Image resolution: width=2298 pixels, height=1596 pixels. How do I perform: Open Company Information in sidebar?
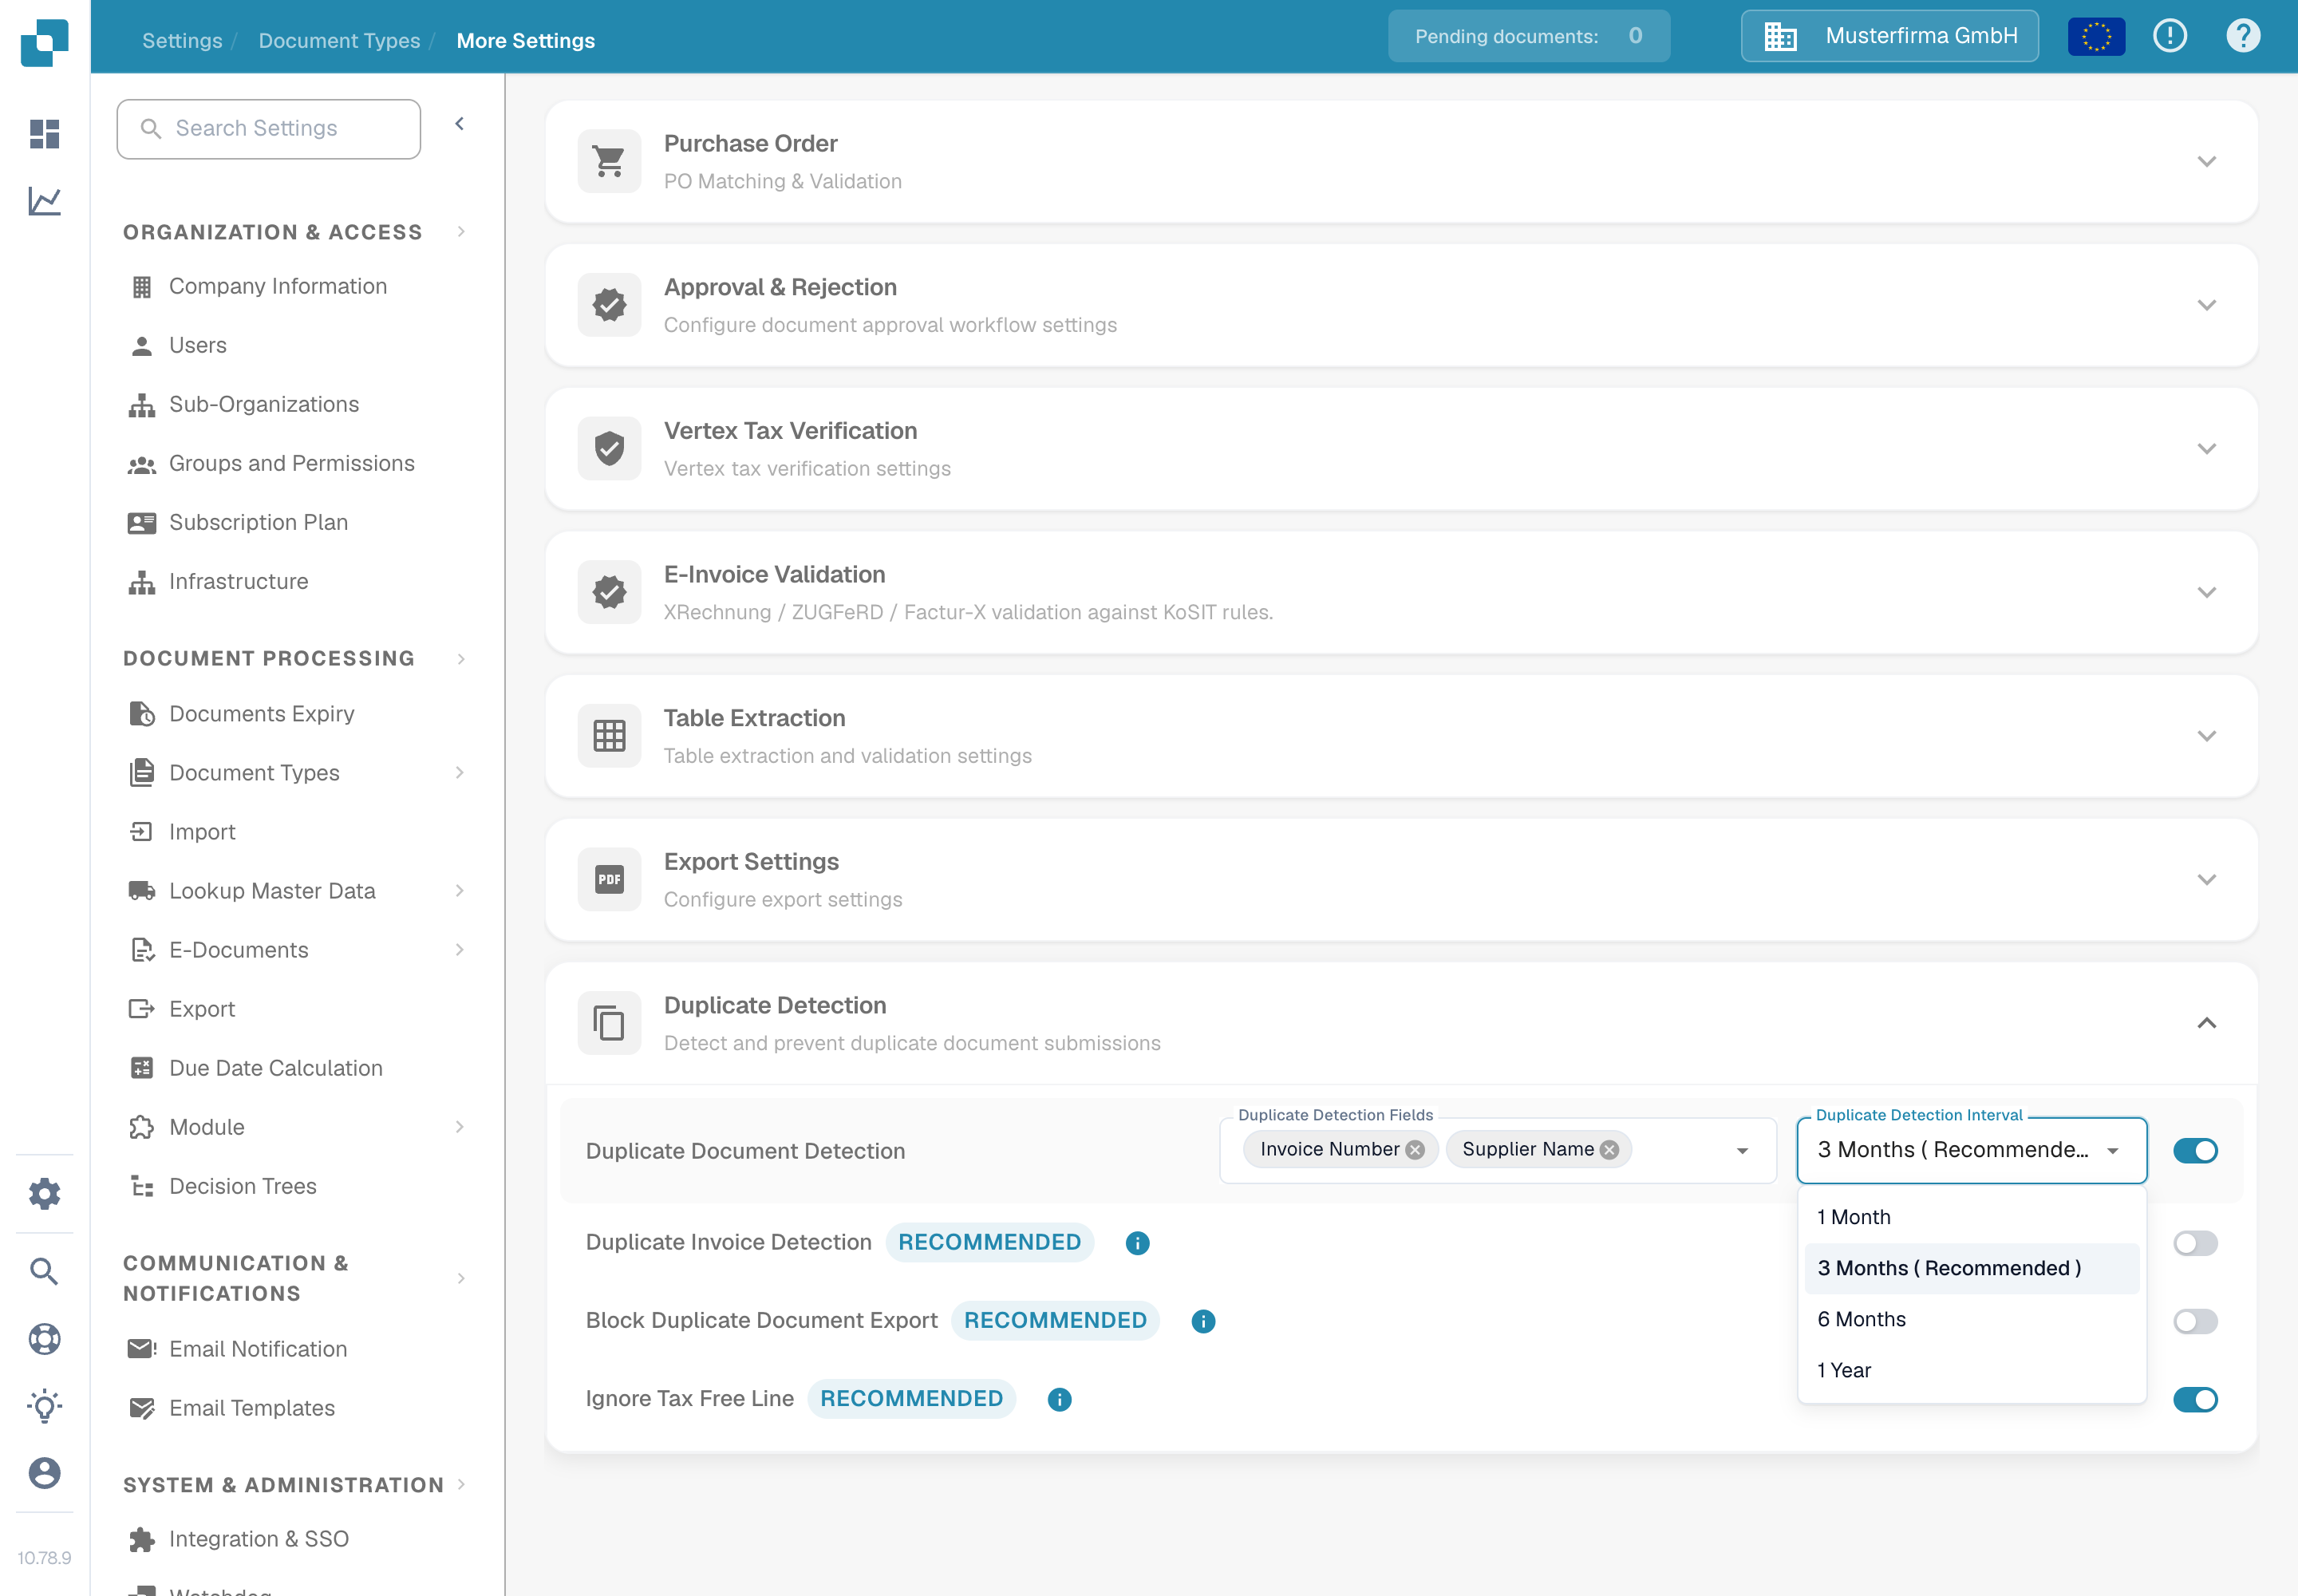tap(278, 286)
